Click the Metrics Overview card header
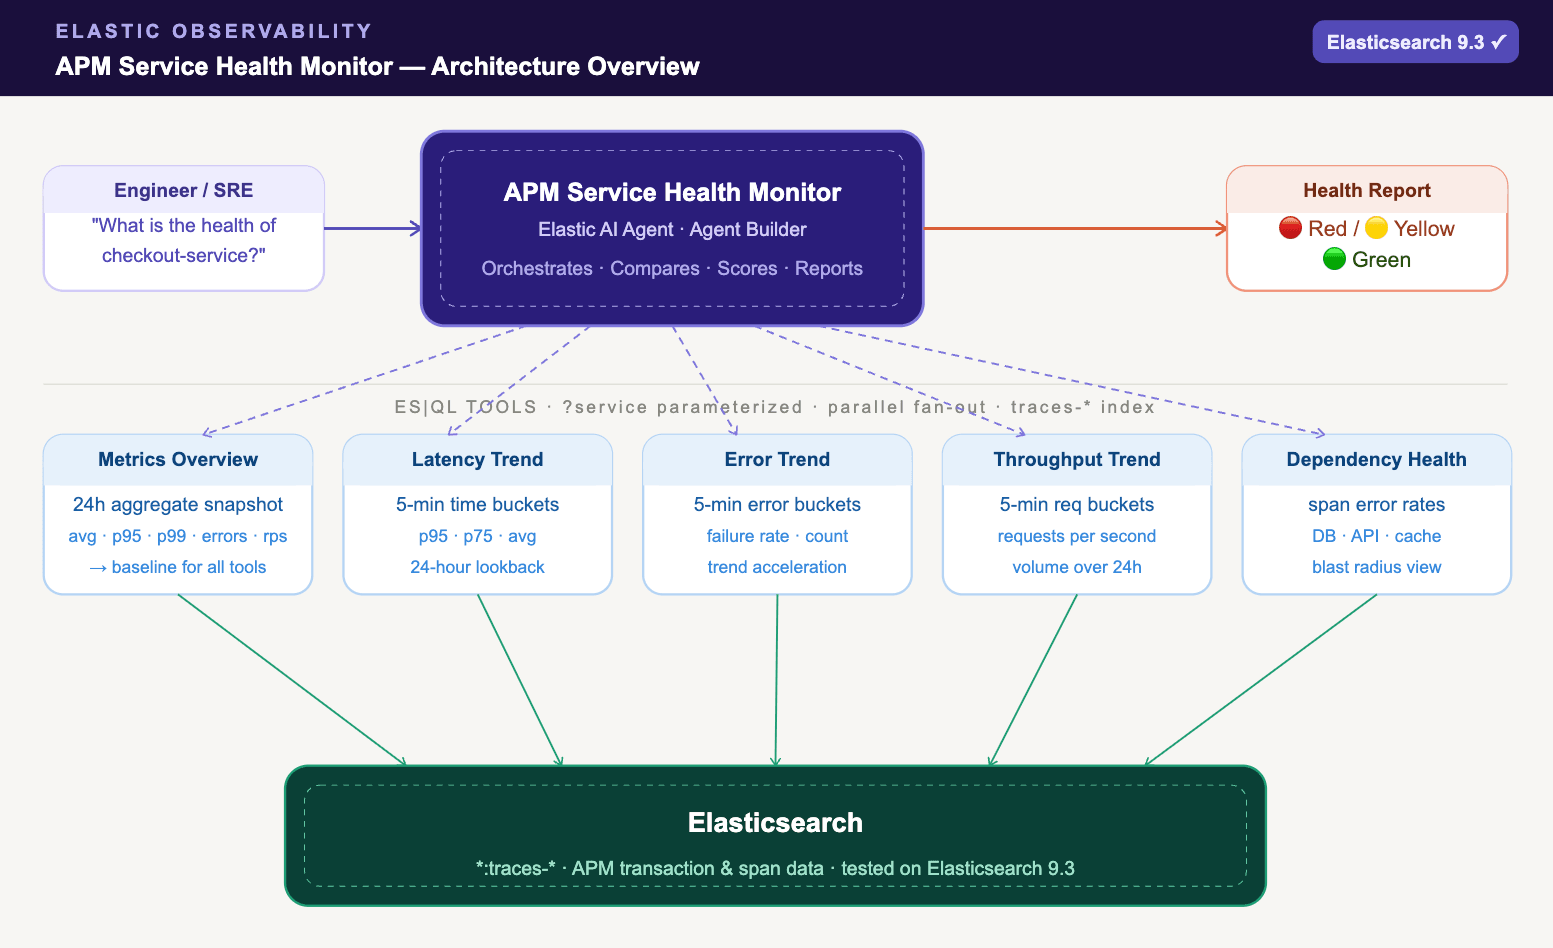Screen dimensions: 1553x948 (x=178, y=459)
